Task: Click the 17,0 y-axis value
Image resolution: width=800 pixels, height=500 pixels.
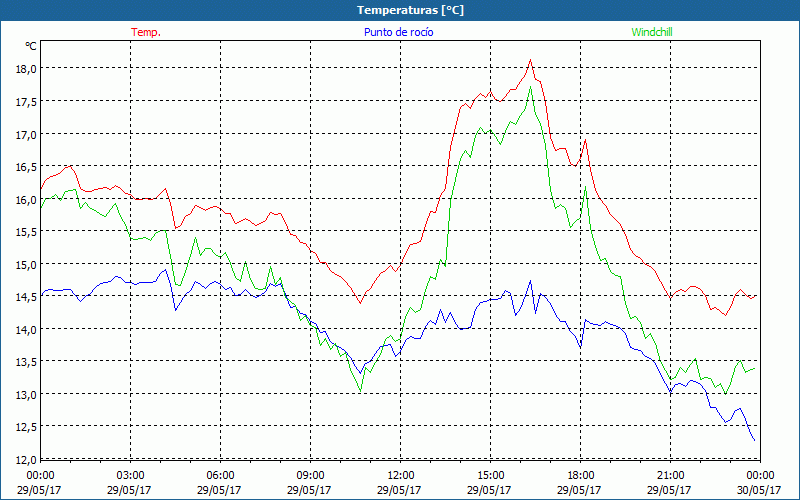Action: [x=26, y=135]
